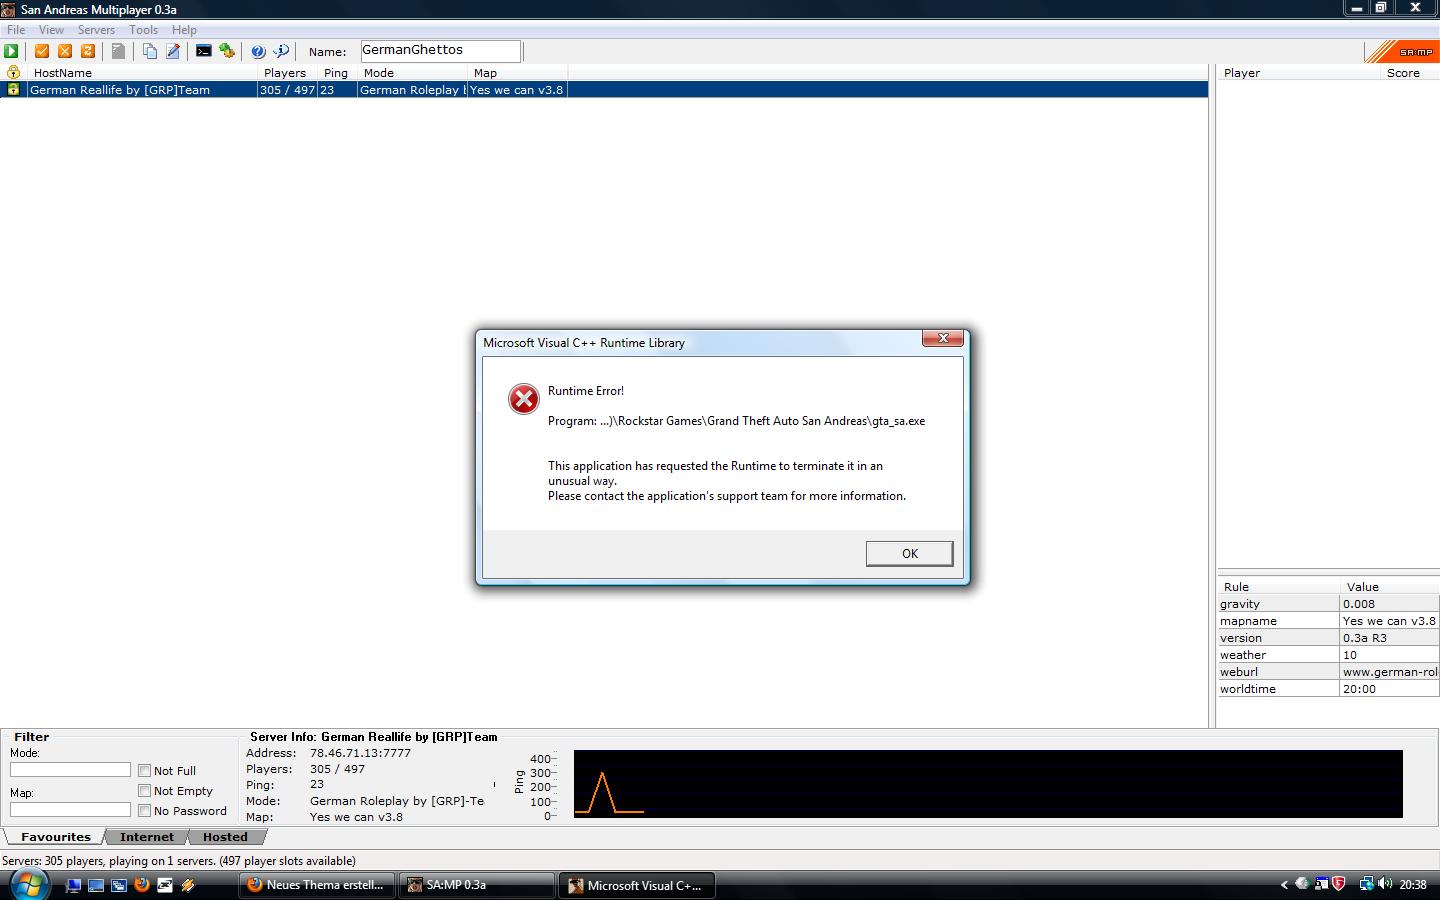Click the Neues Thema erstell... taskbar button
Viewport: 1440px width, 900px height.
[317, 885]
